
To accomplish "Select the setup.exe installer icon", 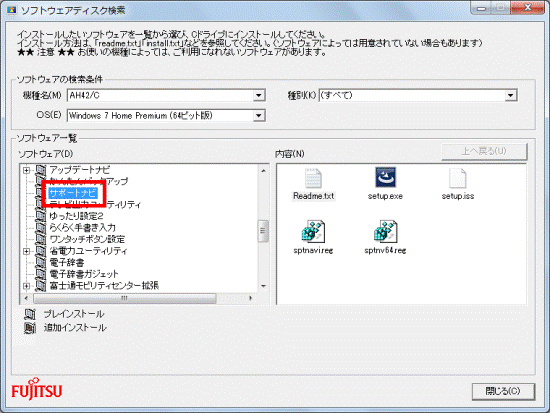I will pos(385,178).
